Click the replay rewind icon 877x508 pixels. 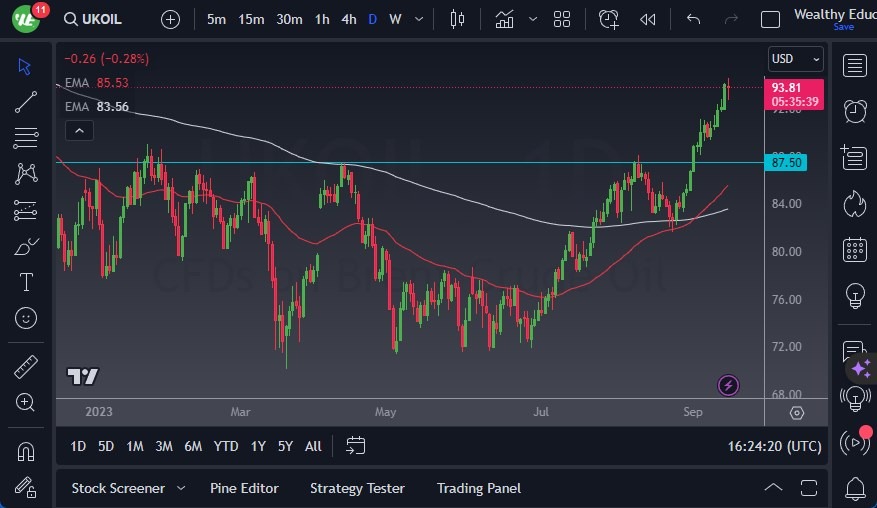click(648, 19)
